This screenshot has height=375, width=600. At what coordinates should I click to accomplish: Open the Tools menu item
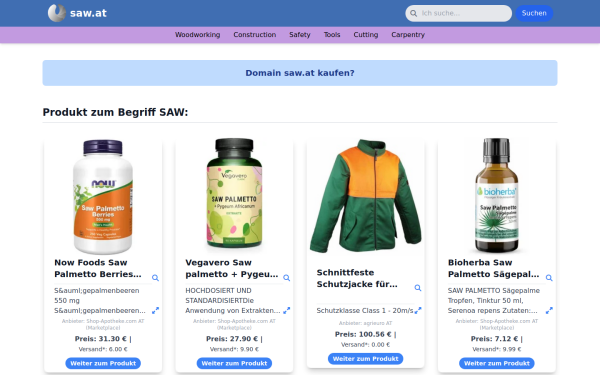click(332, 35)
